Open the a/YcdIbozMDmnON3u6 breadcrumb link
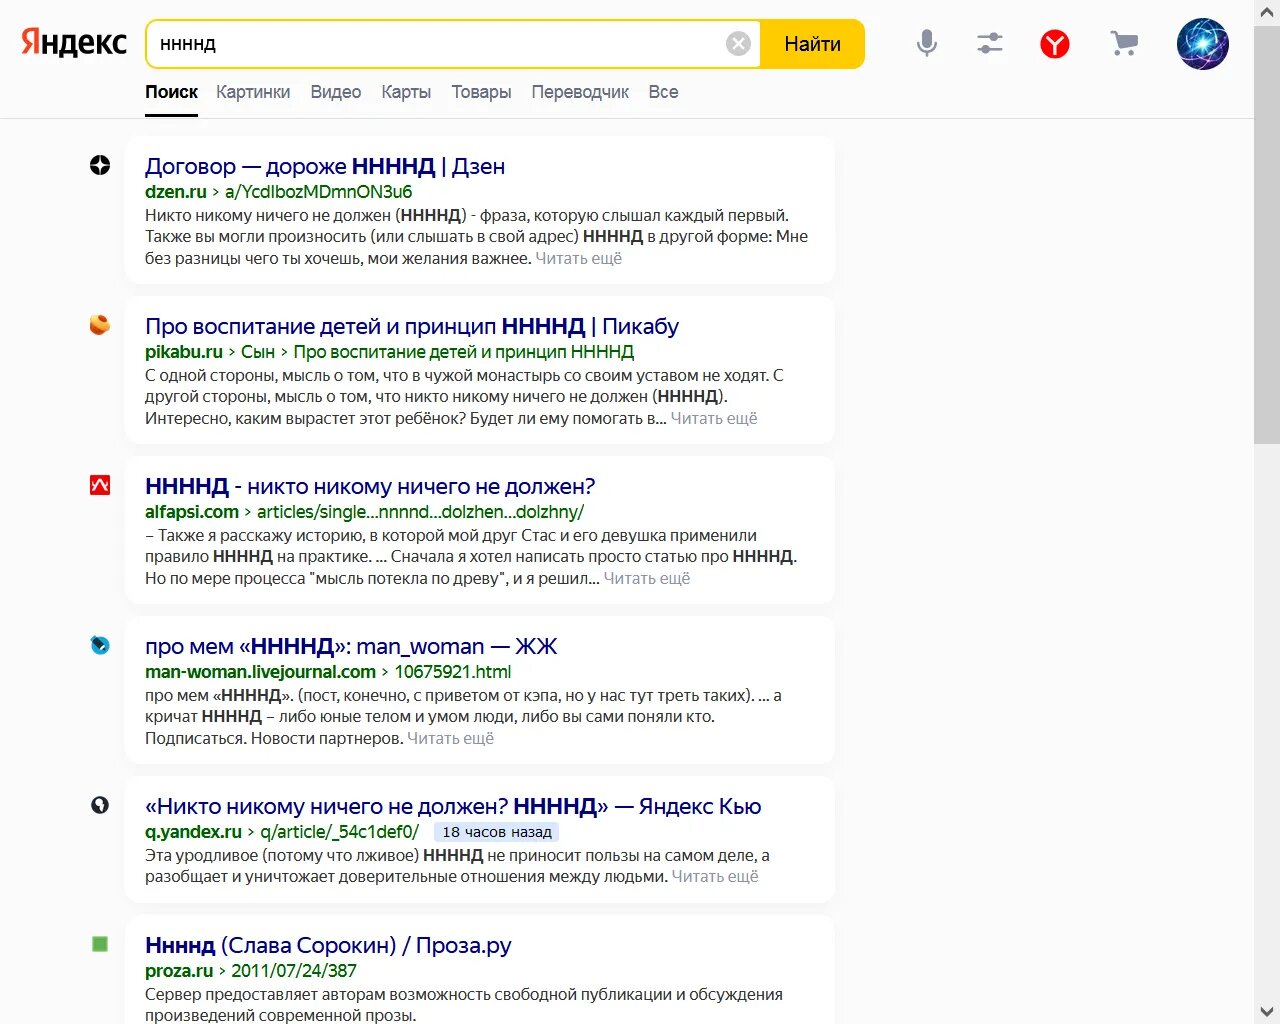Image resolution: width=1280 pixels, height=1024 pixels. [318, 192]
